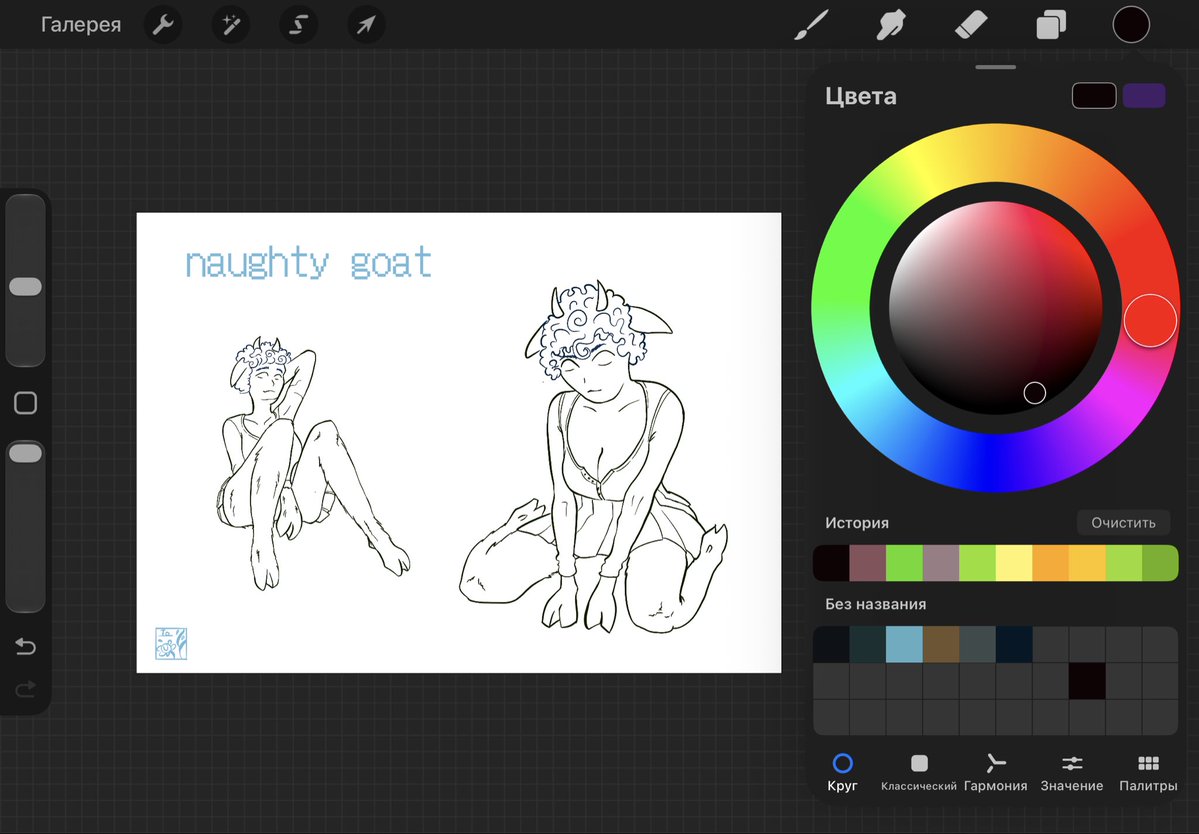This screenshot has height=834, width=1199.
Task: Select the Eraser tool
Action: click(972, 24)
